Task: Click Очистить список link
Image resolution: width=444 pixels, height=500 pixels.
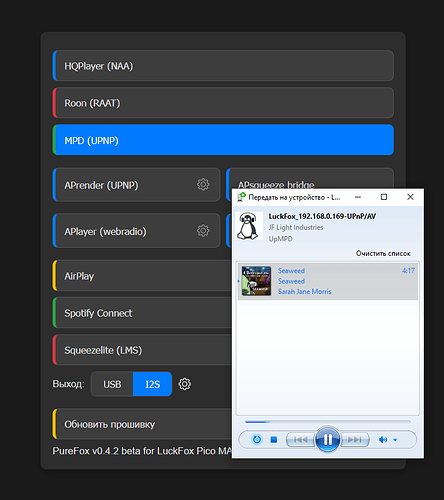Action: 383,253
